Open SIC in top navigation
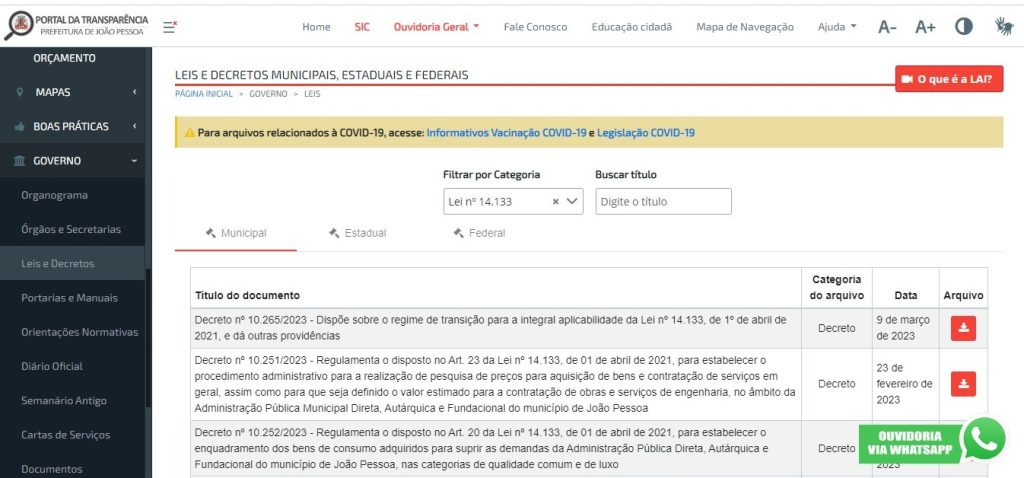Viewport: 1024px width, 478px height. tap(362, 27)
